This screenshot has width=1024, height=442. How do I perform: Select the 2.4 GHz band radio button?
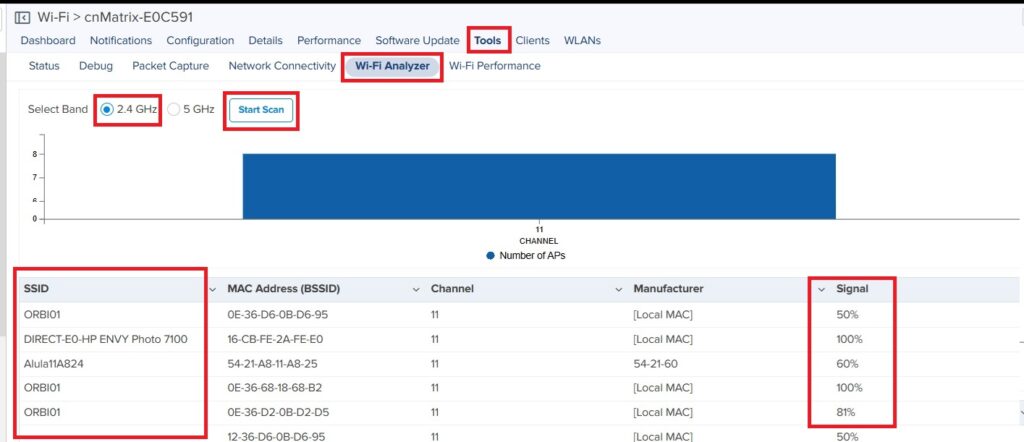click(x=107, y=109)
